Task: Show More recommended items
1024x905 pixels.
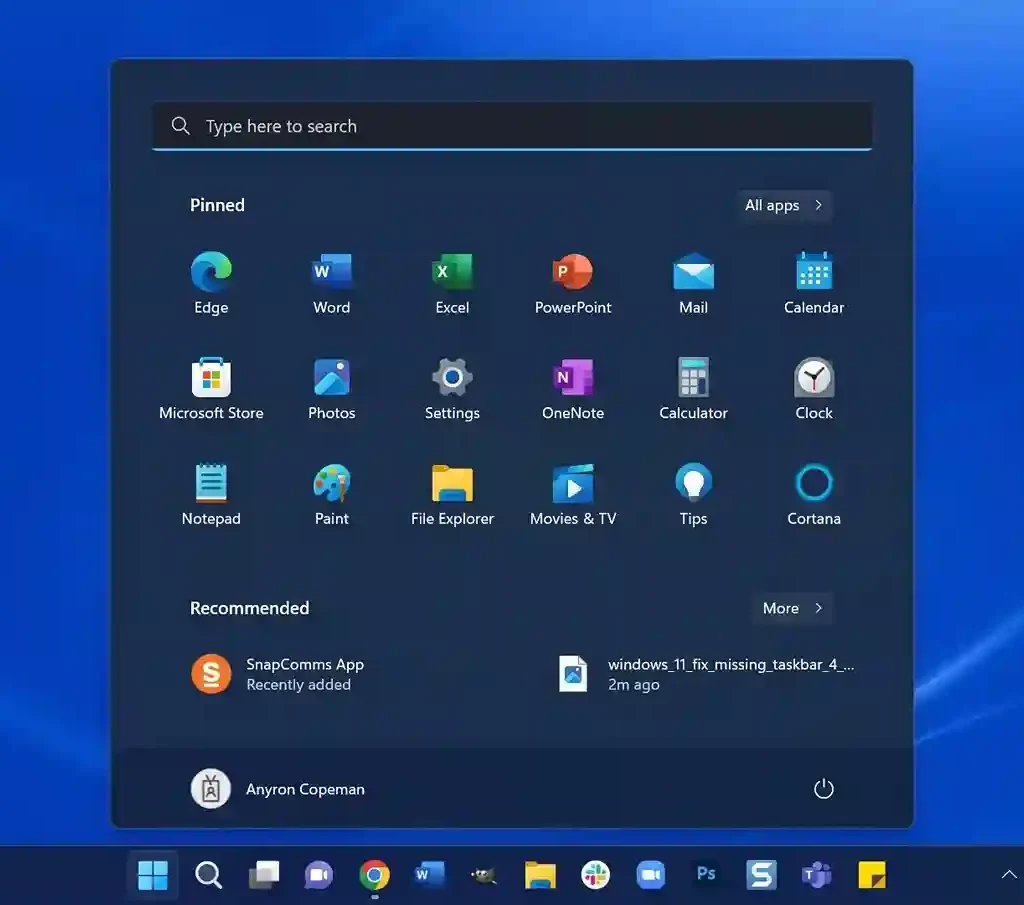Action: [792, 608]
